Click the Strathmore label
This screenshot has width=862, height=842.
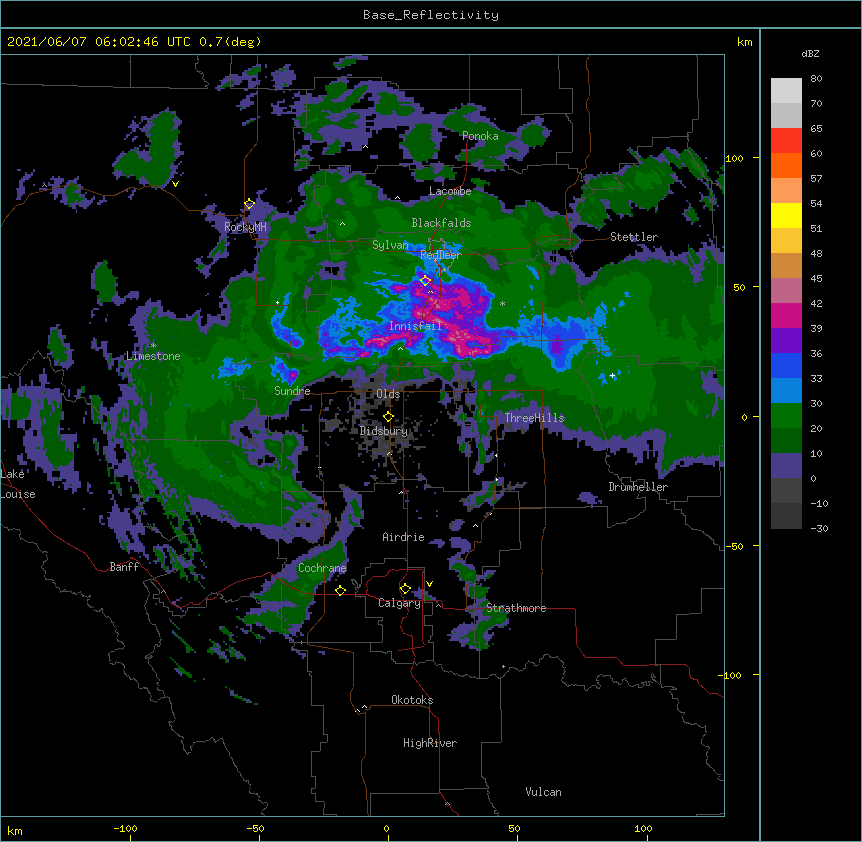[516, 608]
